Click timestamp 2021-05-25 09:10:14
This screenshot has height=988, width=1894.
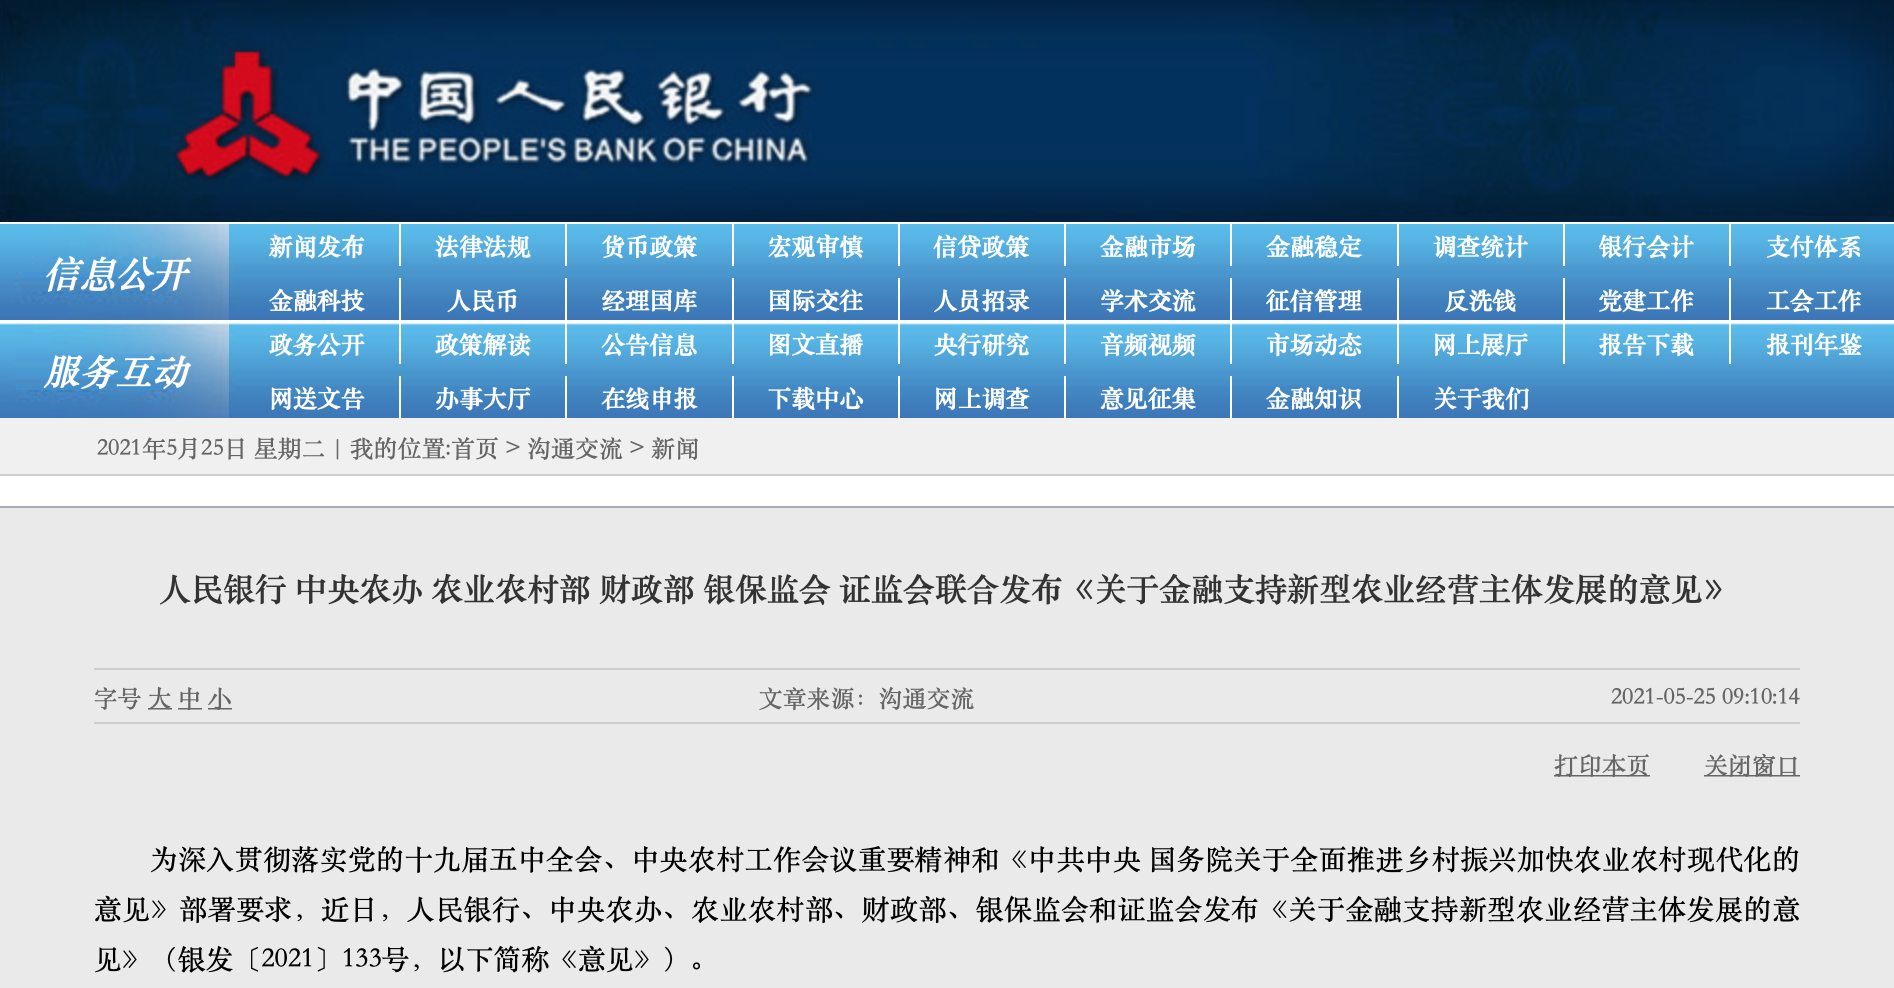tap(1705, 696)
